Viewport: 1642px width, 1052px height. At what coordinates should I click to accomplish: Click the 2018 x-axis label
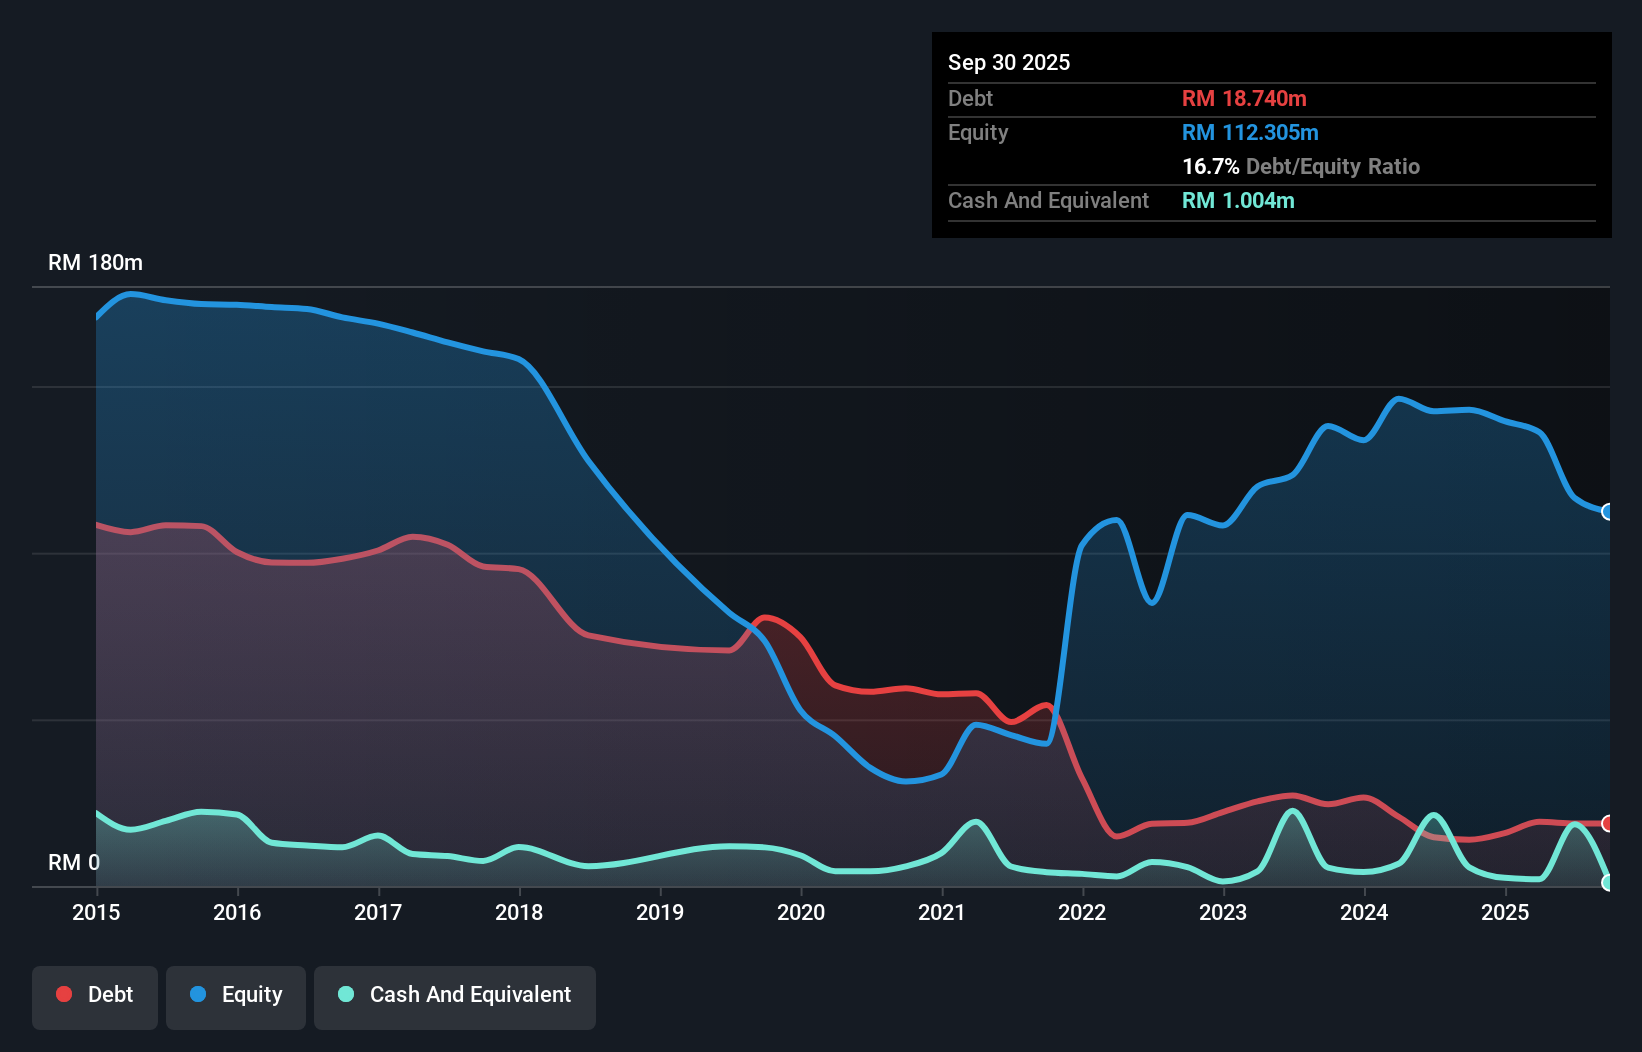519,912
